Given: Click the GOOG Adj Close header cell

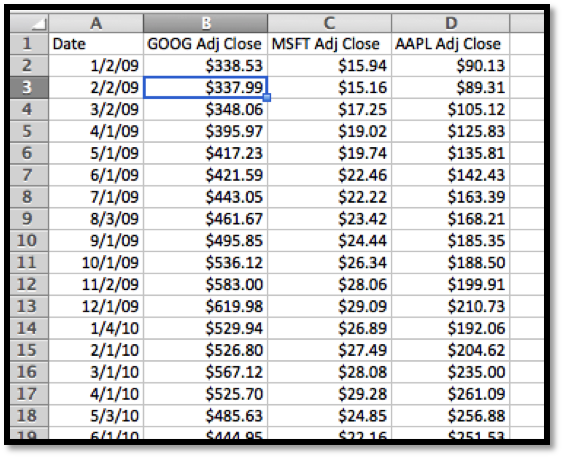Looking at the screenshot, I should (x=205, y=44).
